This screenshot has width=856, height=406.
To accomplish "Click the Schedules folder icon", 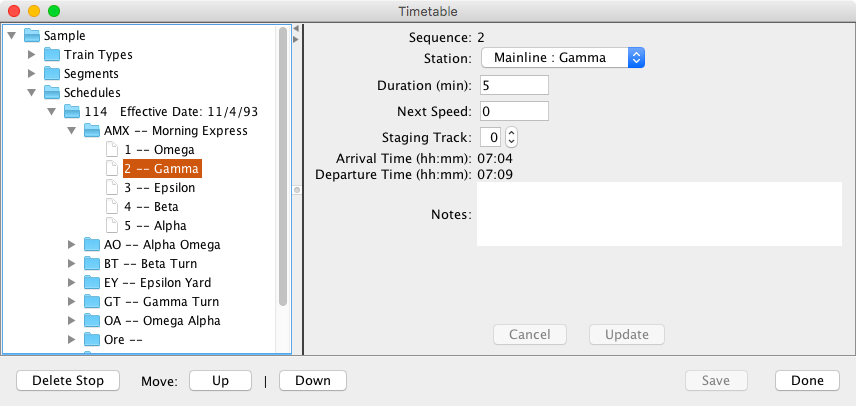I will 51,93.
